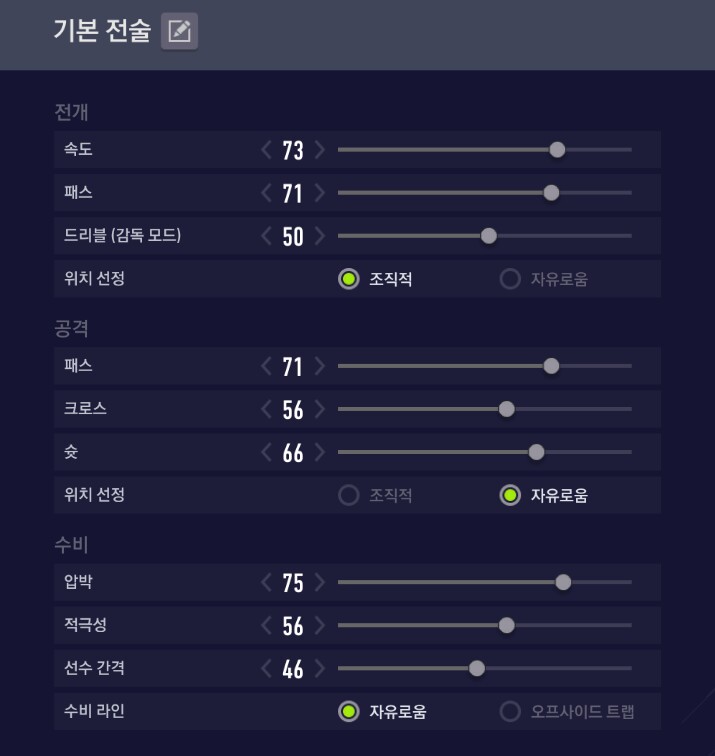Viewport: 715px width, 756px height.
Task: Click the edit icon beside 기본 전술
Action: (x=179, y=31)
